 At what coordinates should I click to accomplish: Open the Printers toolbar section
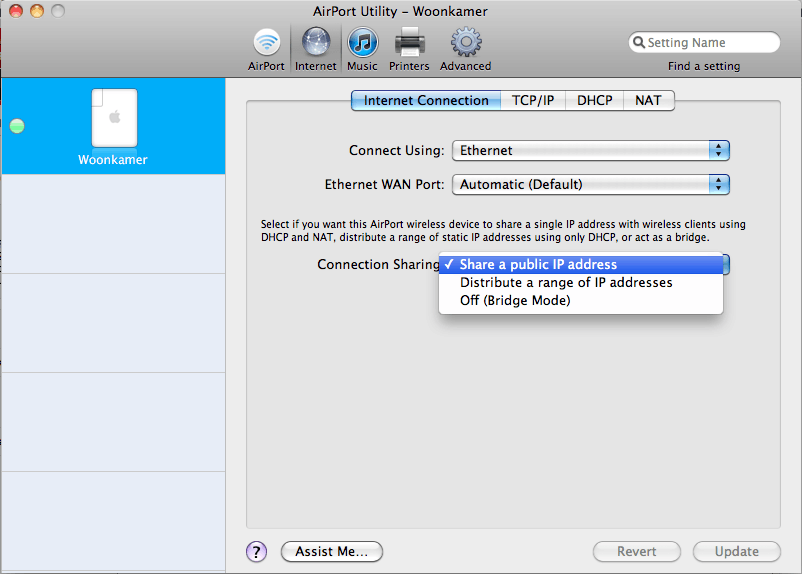click(409, 50)
